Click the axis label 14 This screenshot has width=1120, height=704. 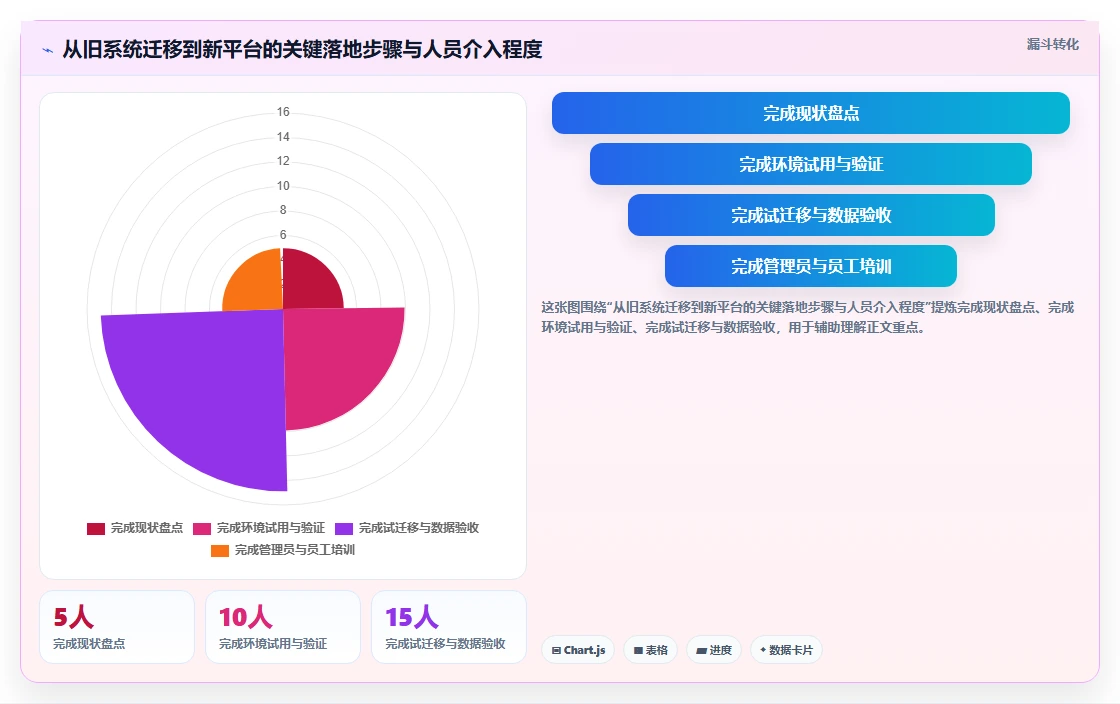coord(283,136)
